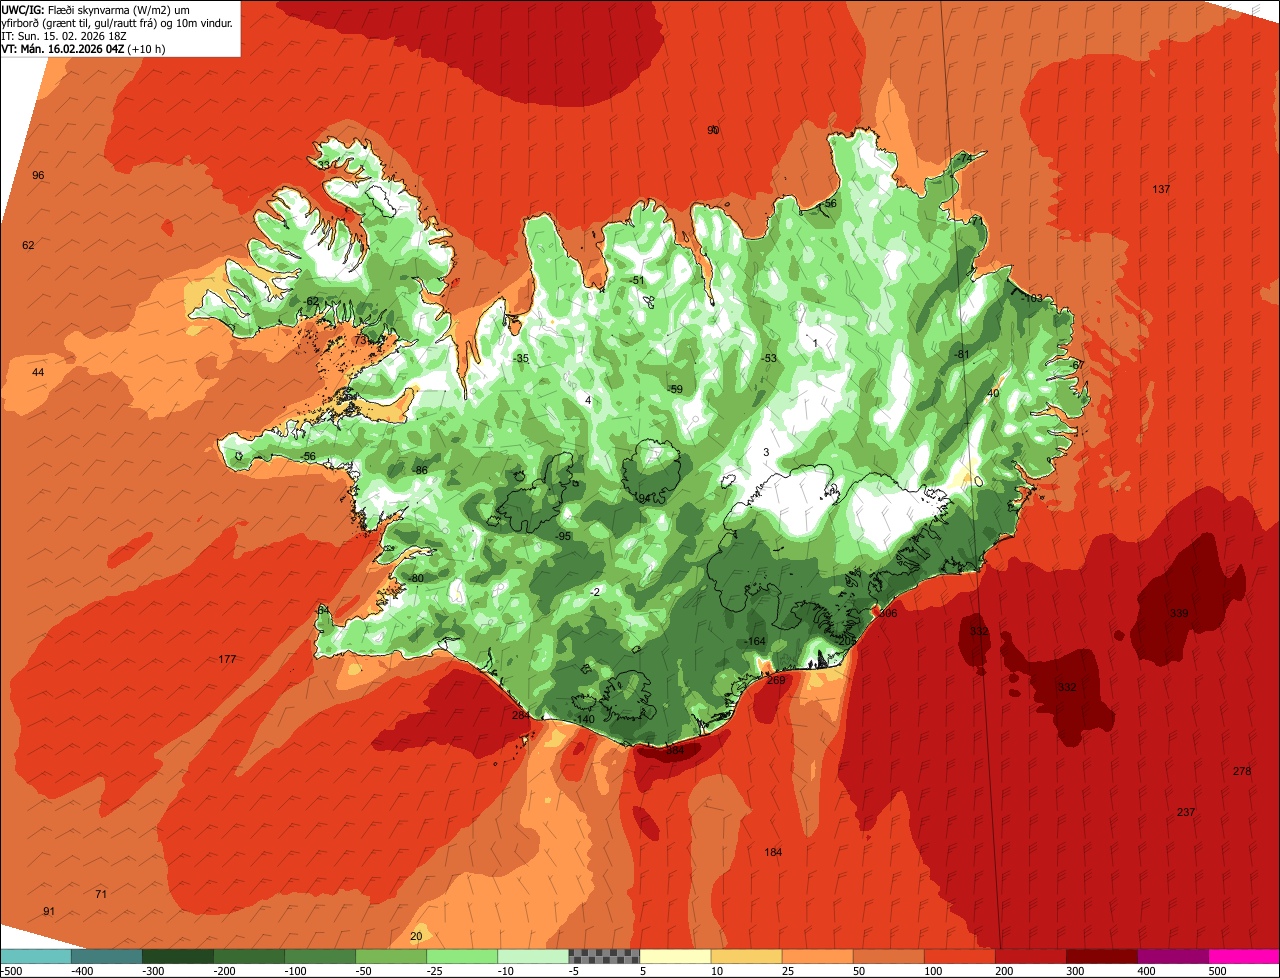Select the dark green swatch between -300 and -200
This screenshot has width=1280, height=978.
(x=177, y=956)
